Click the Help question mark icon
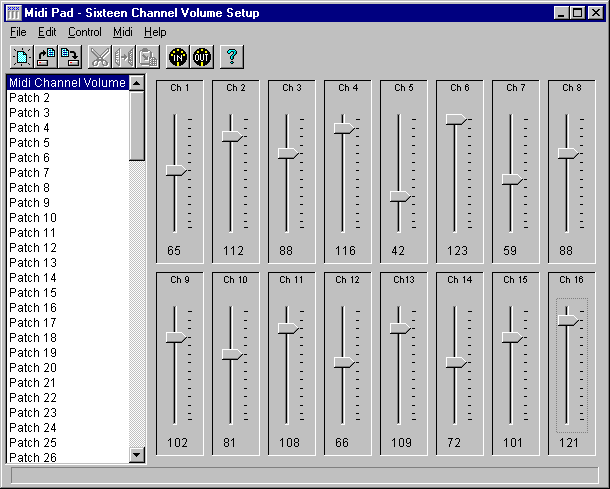 click(x=231, y=56)
